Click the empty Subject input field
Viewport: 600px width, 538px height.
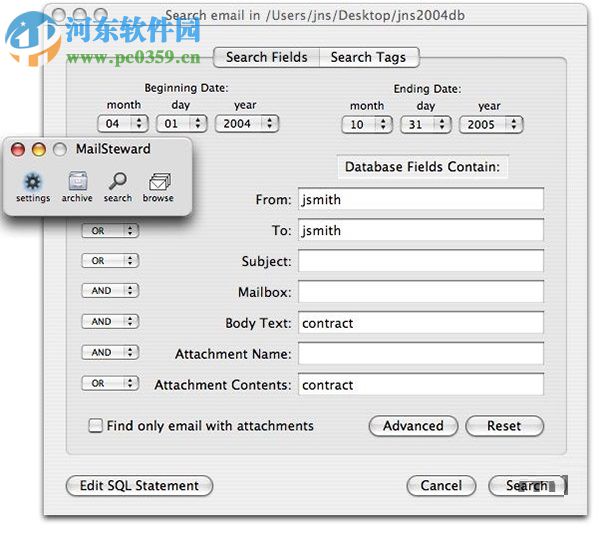click(x=421, y=261)
